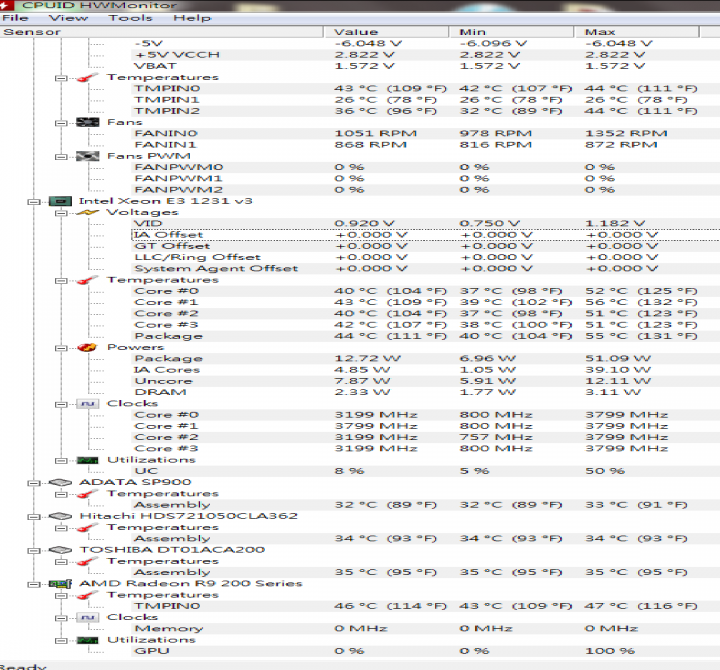Click the TOSHIBA DT01ACA200 drive icon
Image resolution: width=720 pixels, height=670 pixels.
click(60, 550)
